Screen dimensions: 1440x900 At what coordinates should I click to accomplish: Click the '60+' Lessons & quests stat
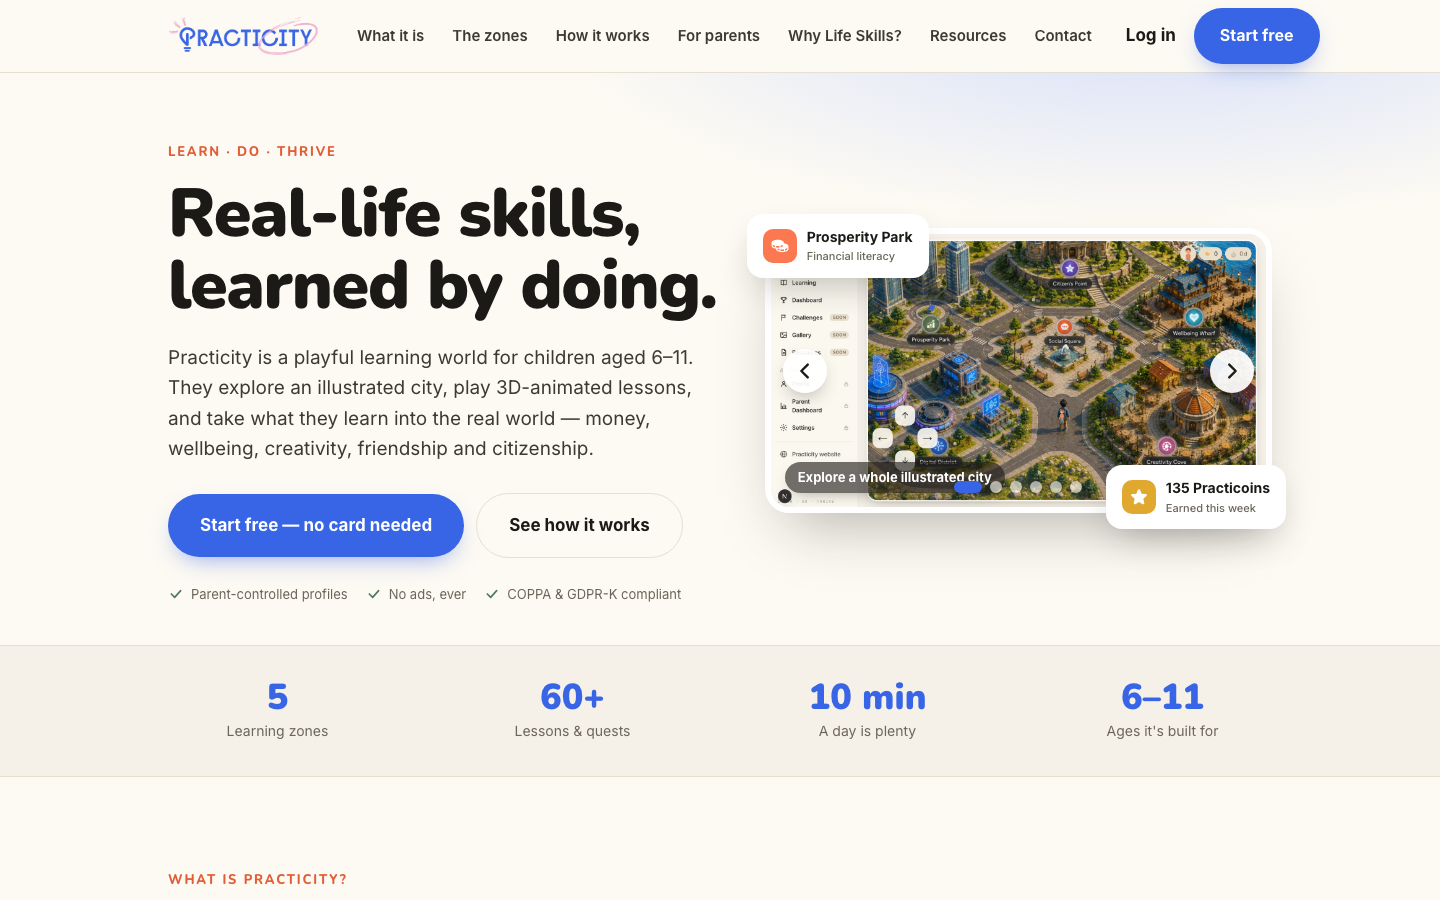pos(572,711)
